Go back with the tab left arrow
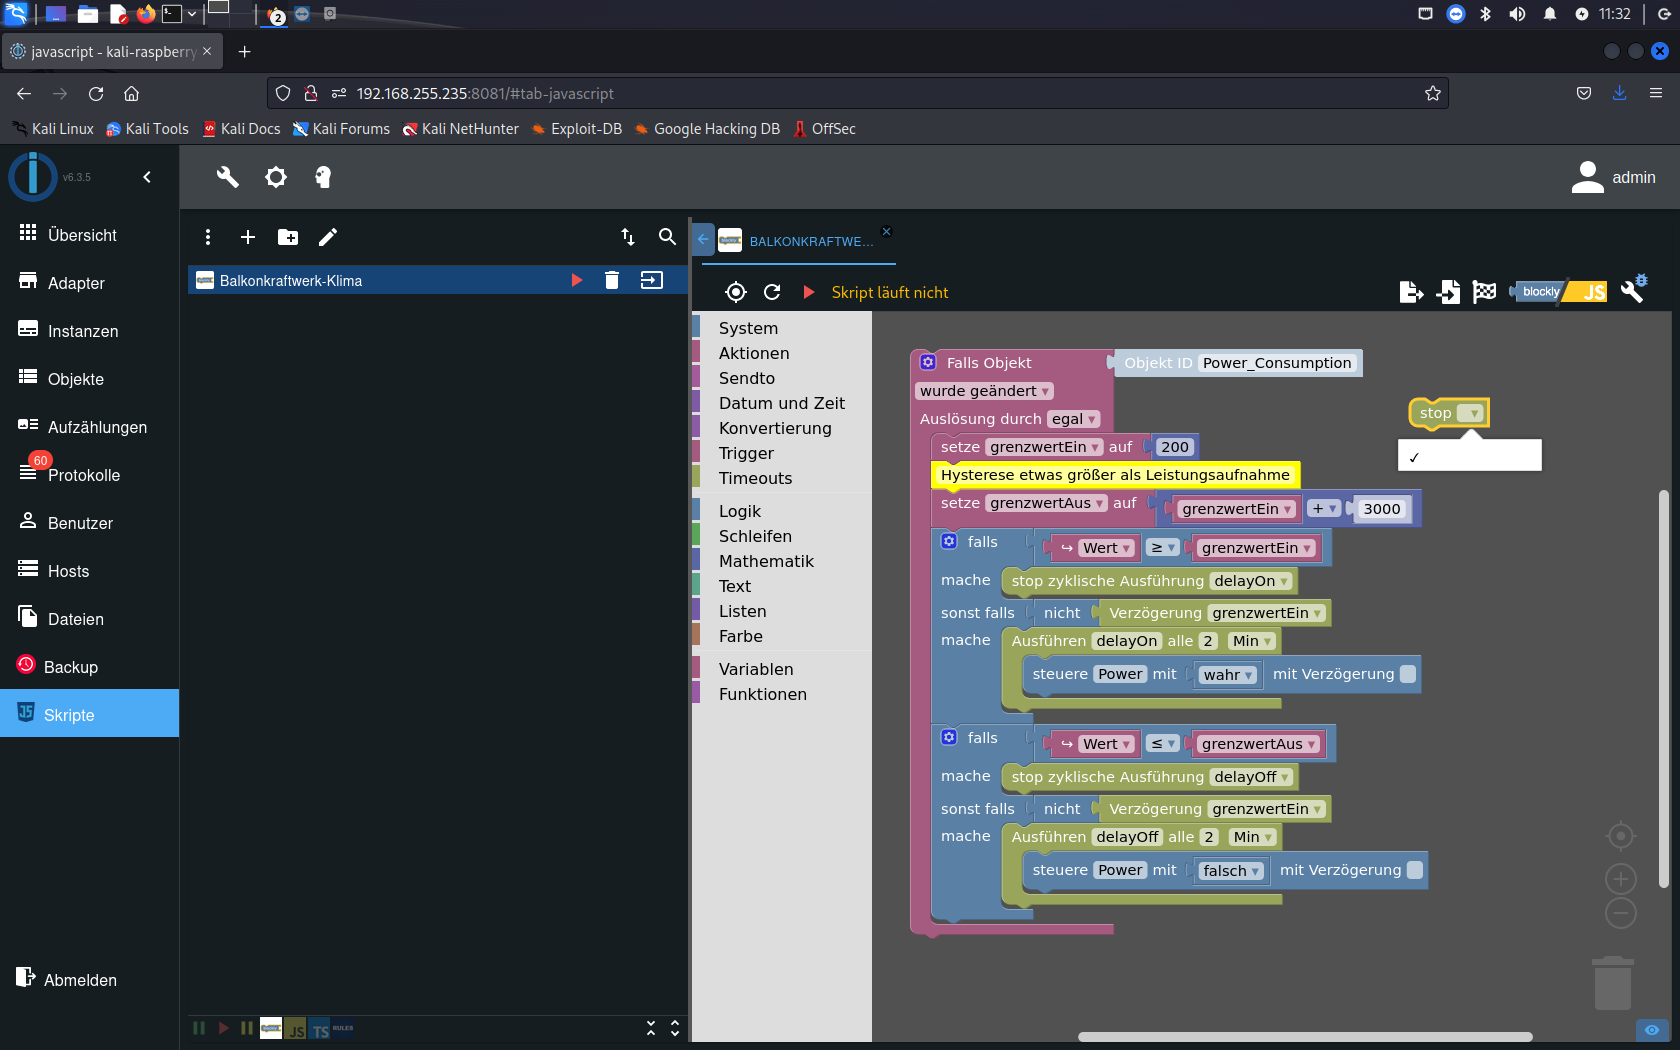Image resolution: width=1680 pixels, height=1050 pixels. [703, 239]
